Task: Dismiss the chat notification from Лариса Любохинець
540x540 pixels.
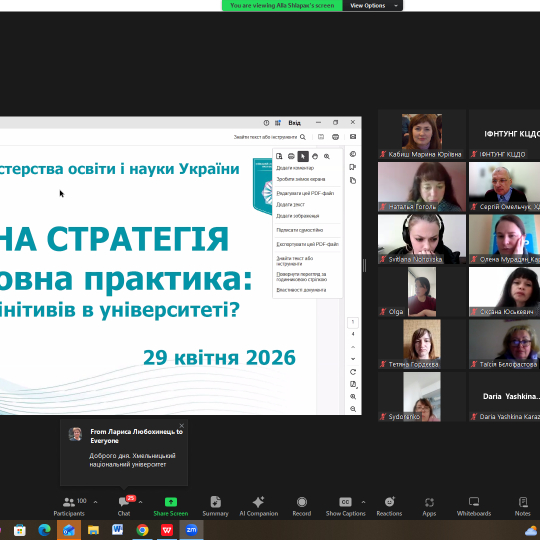Action: (x=182, y=426)
